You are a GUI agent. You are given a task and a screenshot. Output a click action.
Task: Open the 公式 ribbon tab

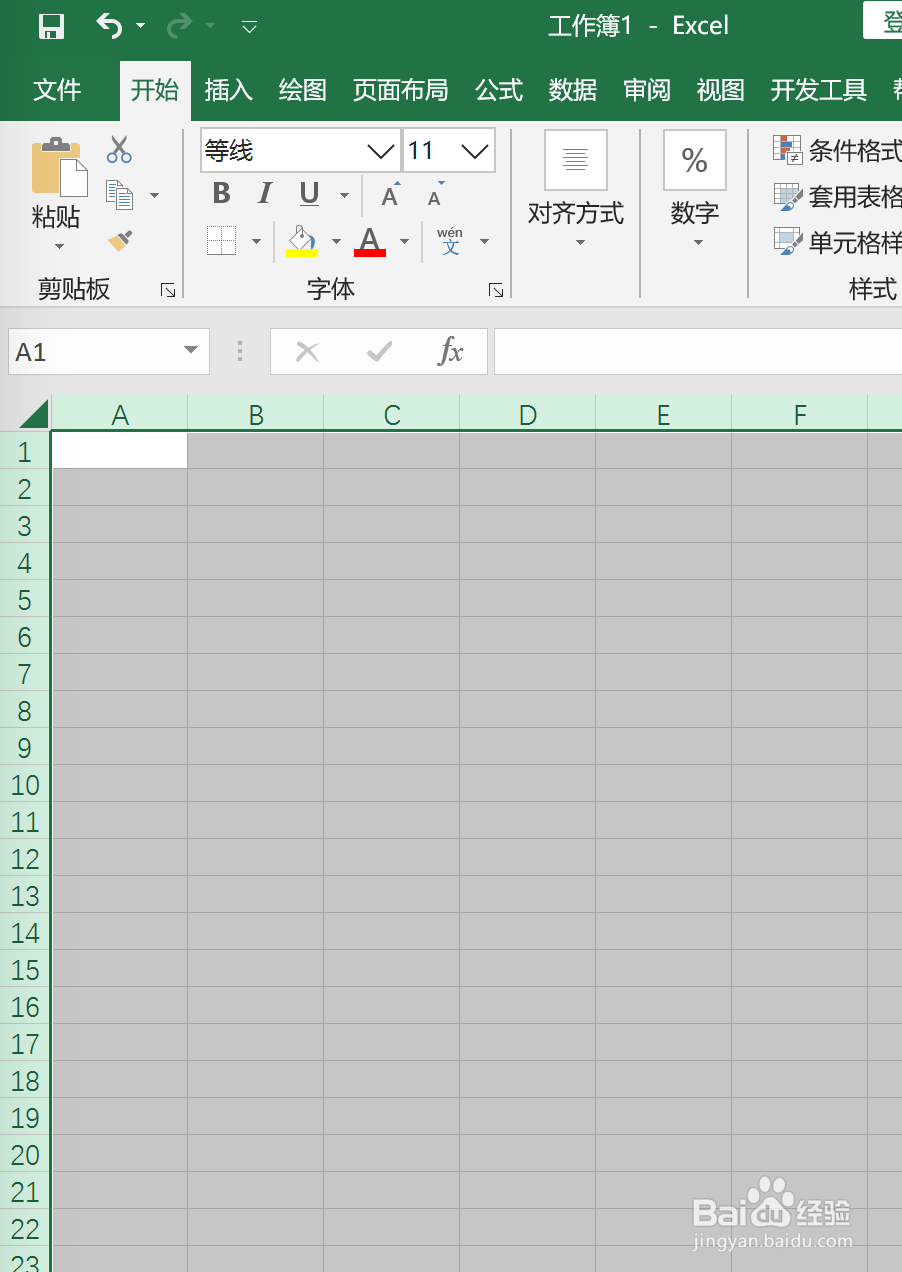point(499,90)
